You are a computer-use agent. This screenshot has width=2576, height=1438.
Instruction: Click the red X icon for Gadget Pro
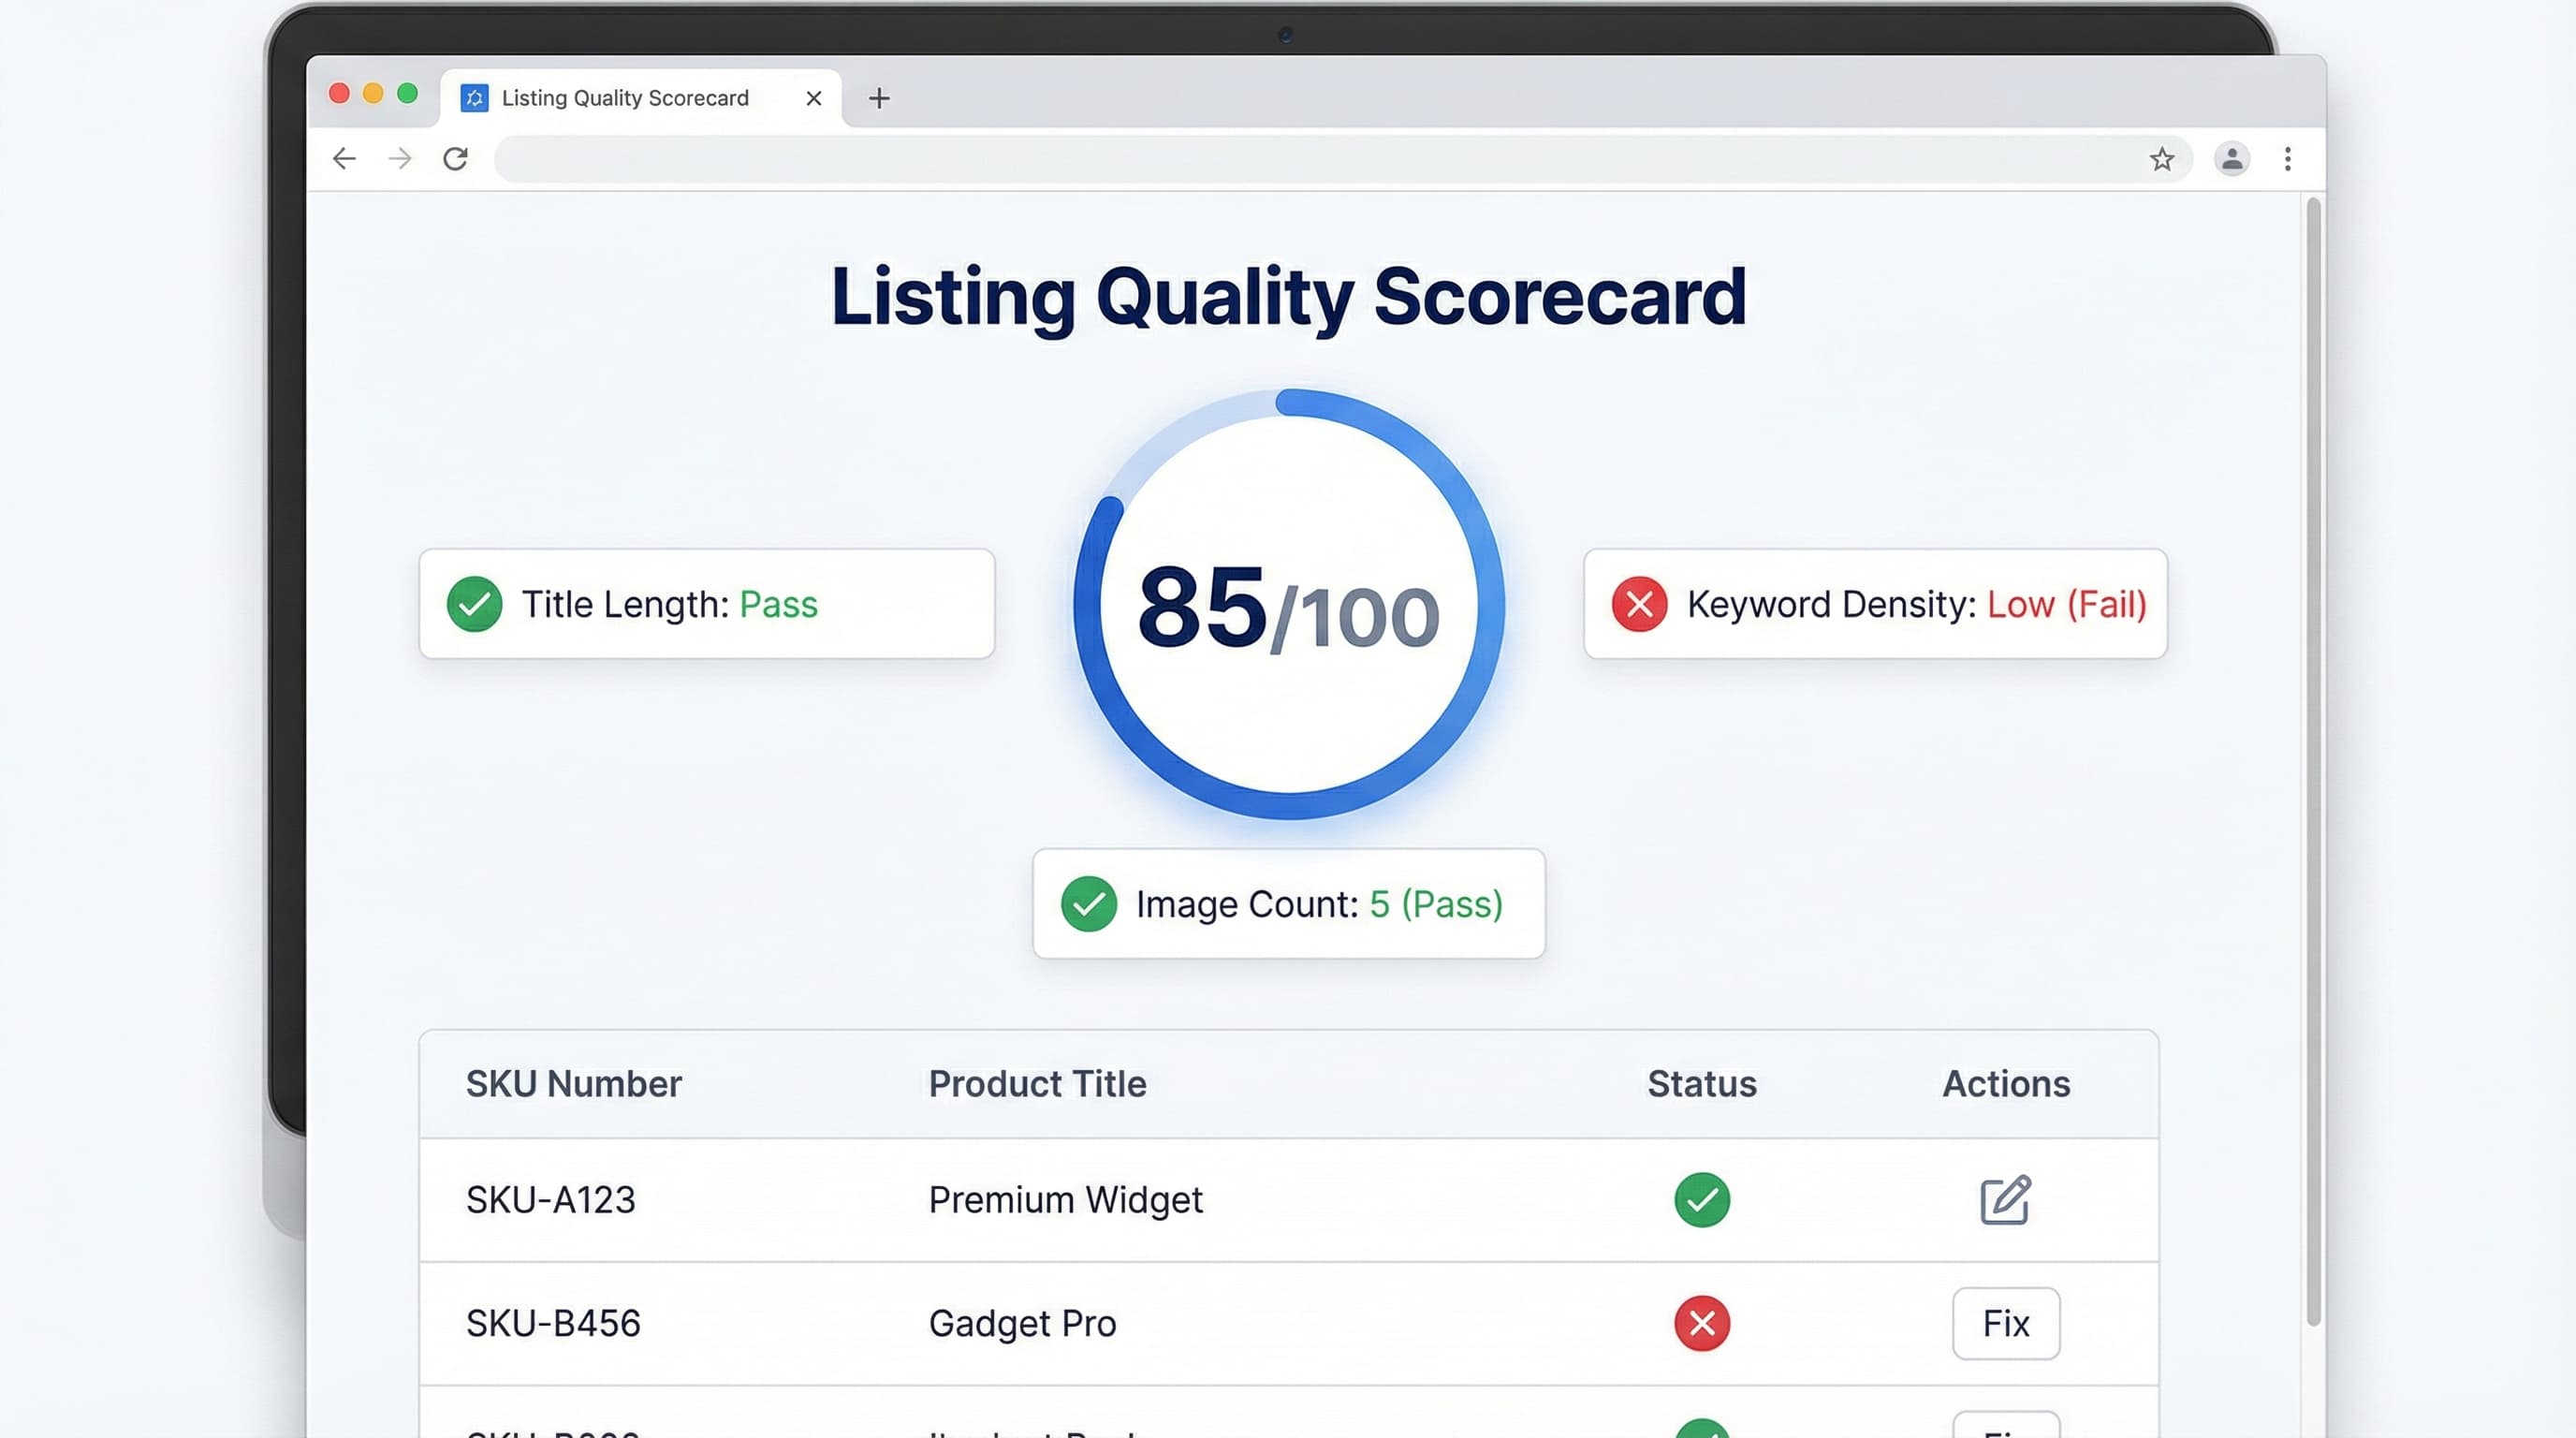(x=1701, y=1323)
